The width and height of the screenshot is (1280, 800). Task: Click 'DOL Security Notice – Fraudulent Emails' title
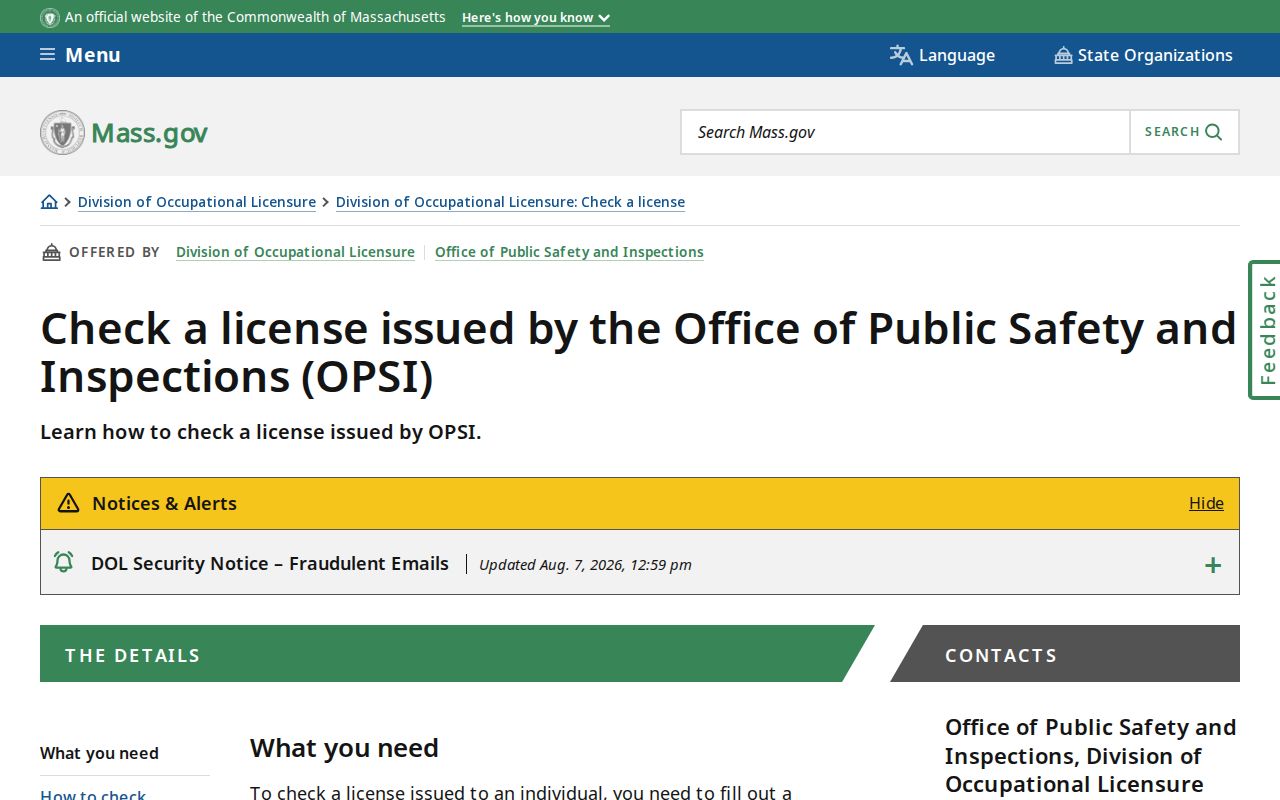pyautogui.click(x=270, y=563)
